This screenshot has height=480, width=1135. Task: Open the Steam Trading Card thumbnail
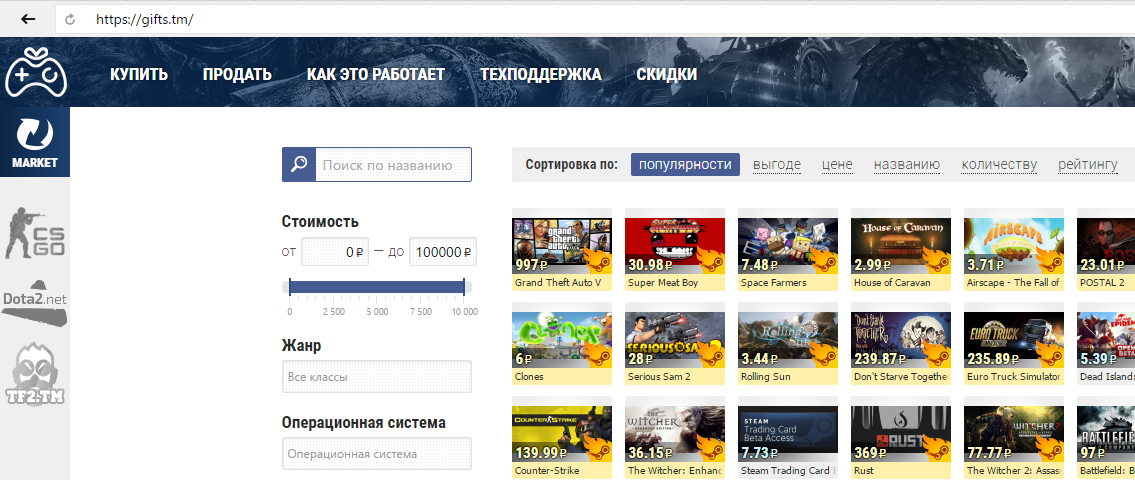[788, 434]
